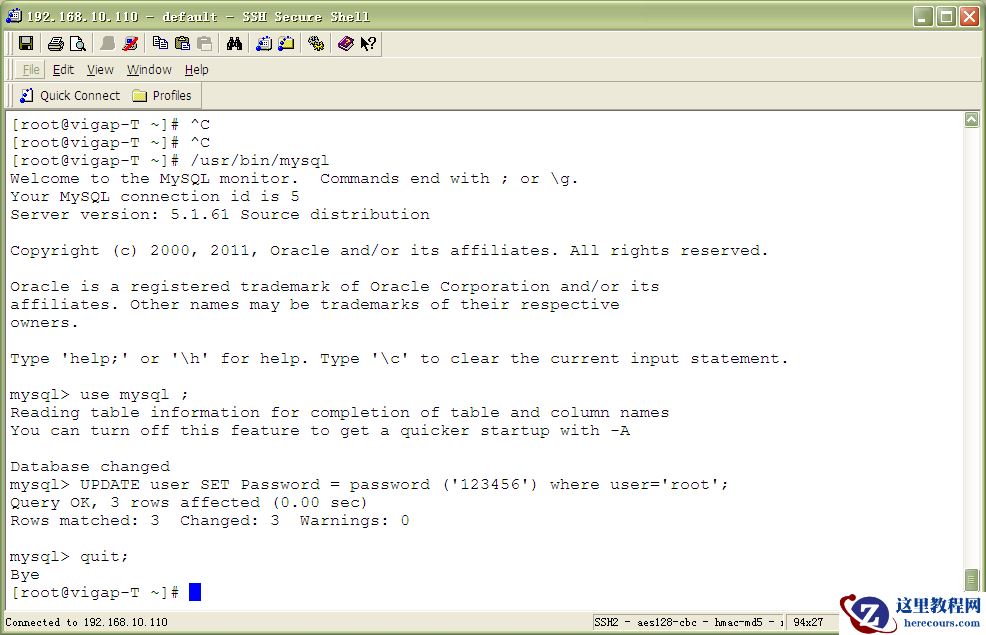Open the Help menu
The image size is (986, 635).
pos(197,70)
